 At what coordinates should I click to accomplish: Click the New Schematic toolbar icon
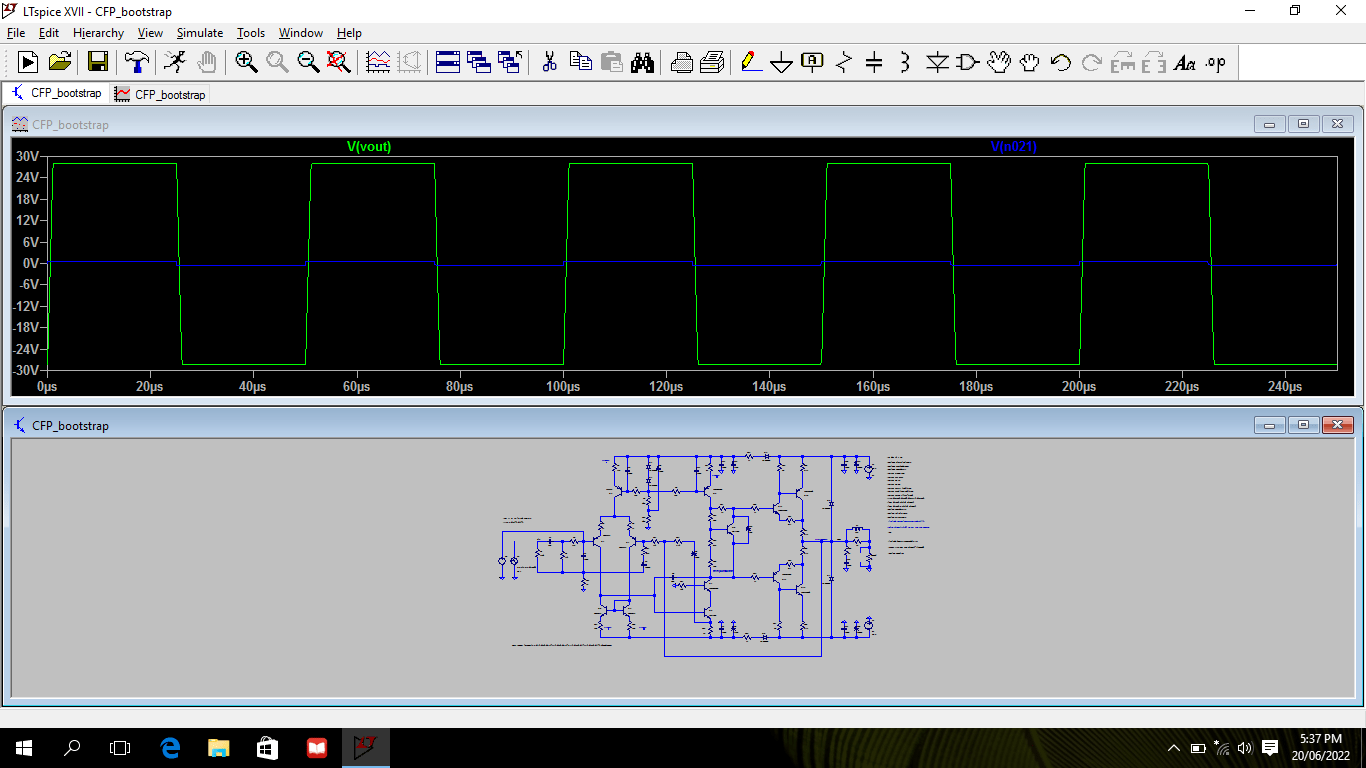28,62
